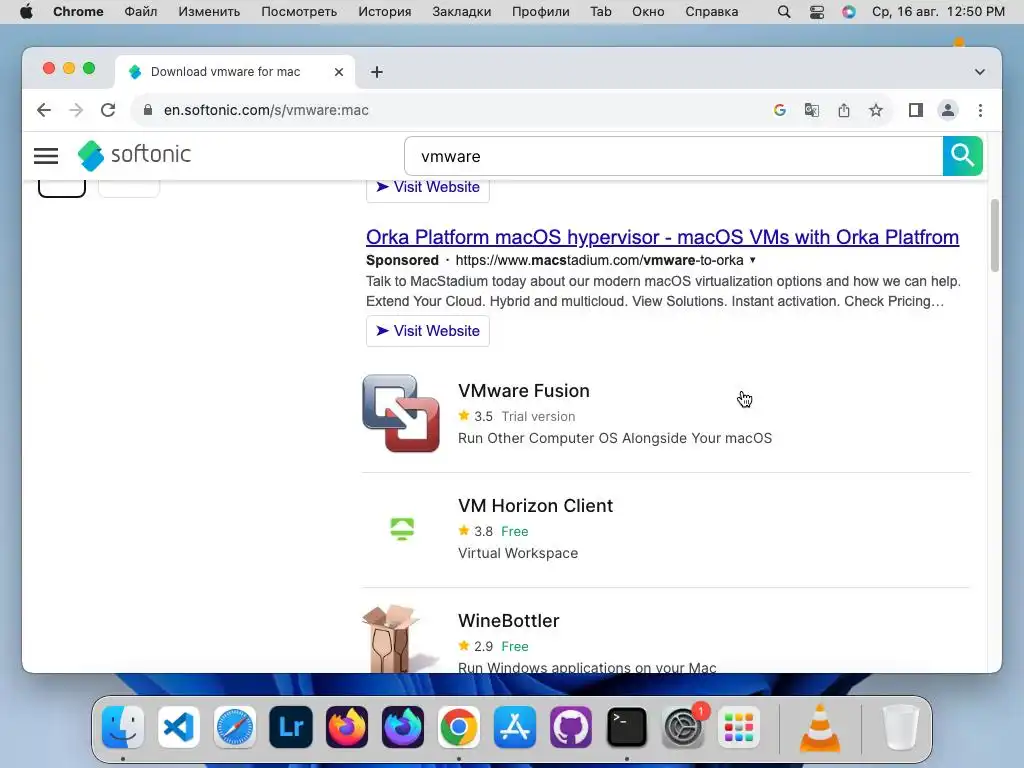
Task: Close the Download vmware for mac tab
Action: point(338,72)
